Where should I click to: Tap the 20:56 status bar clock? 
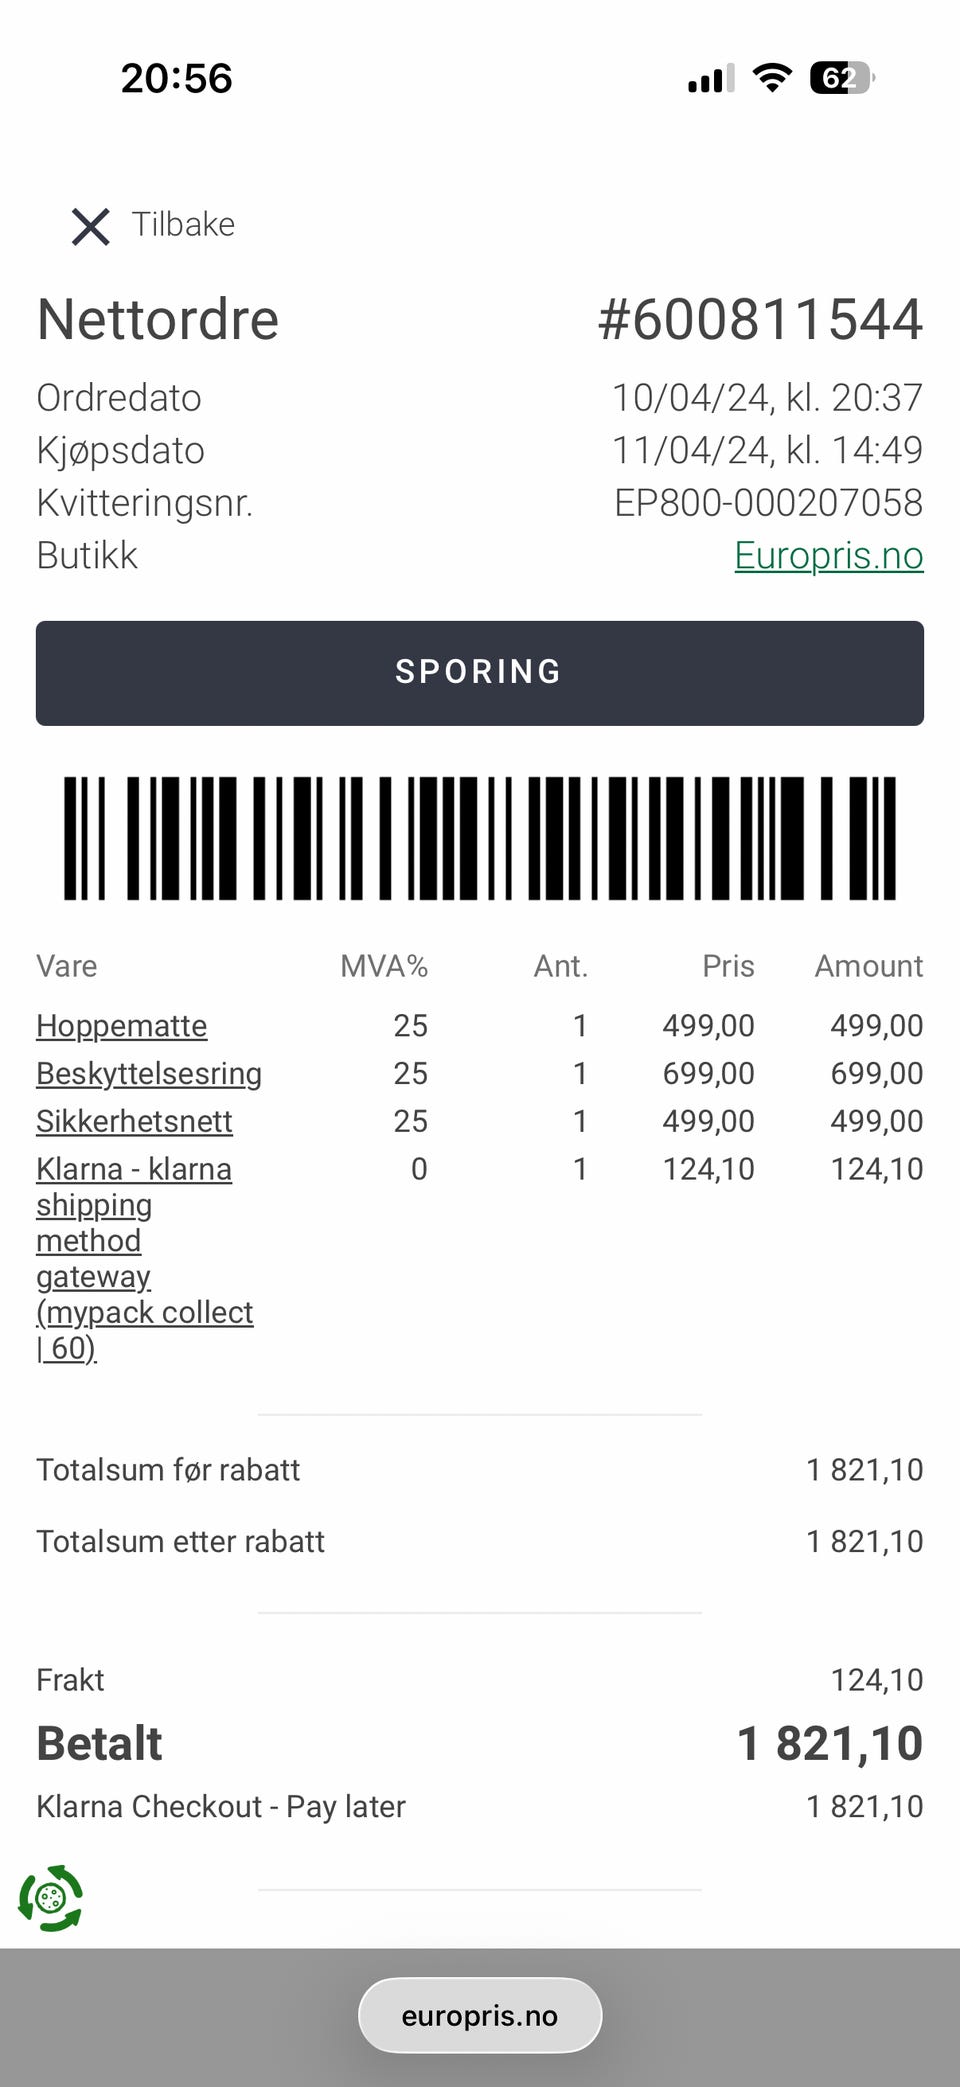tap(177, 78)
